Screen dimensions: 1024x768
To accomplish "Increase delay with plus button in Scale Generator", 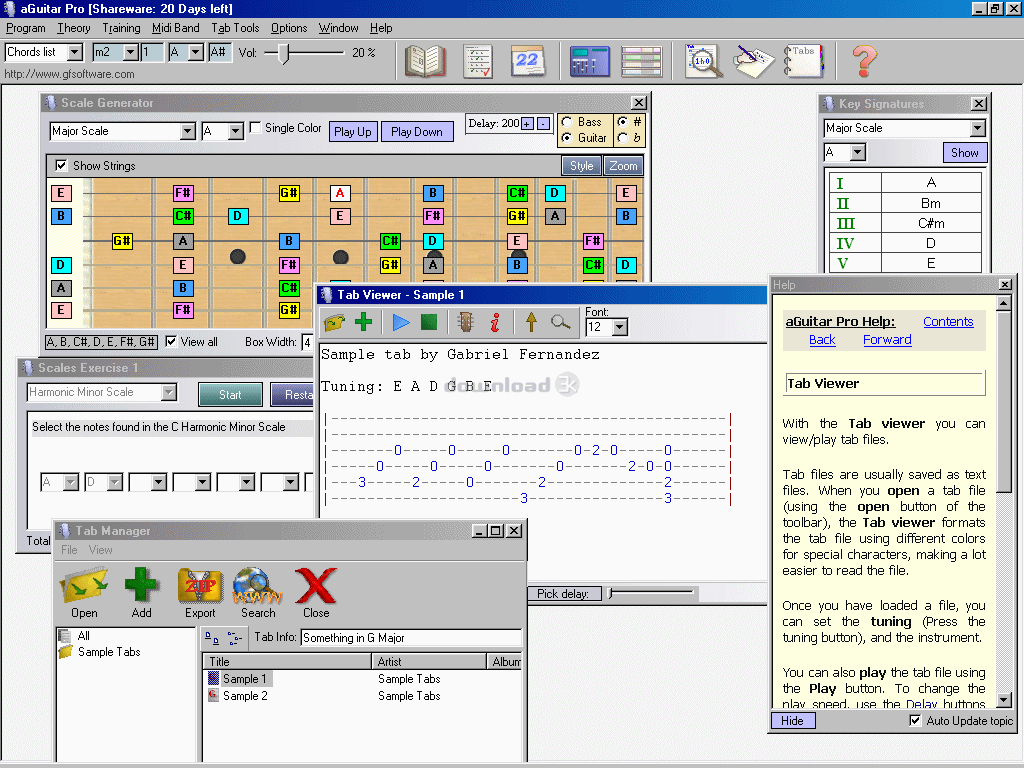I will point(528,123).
